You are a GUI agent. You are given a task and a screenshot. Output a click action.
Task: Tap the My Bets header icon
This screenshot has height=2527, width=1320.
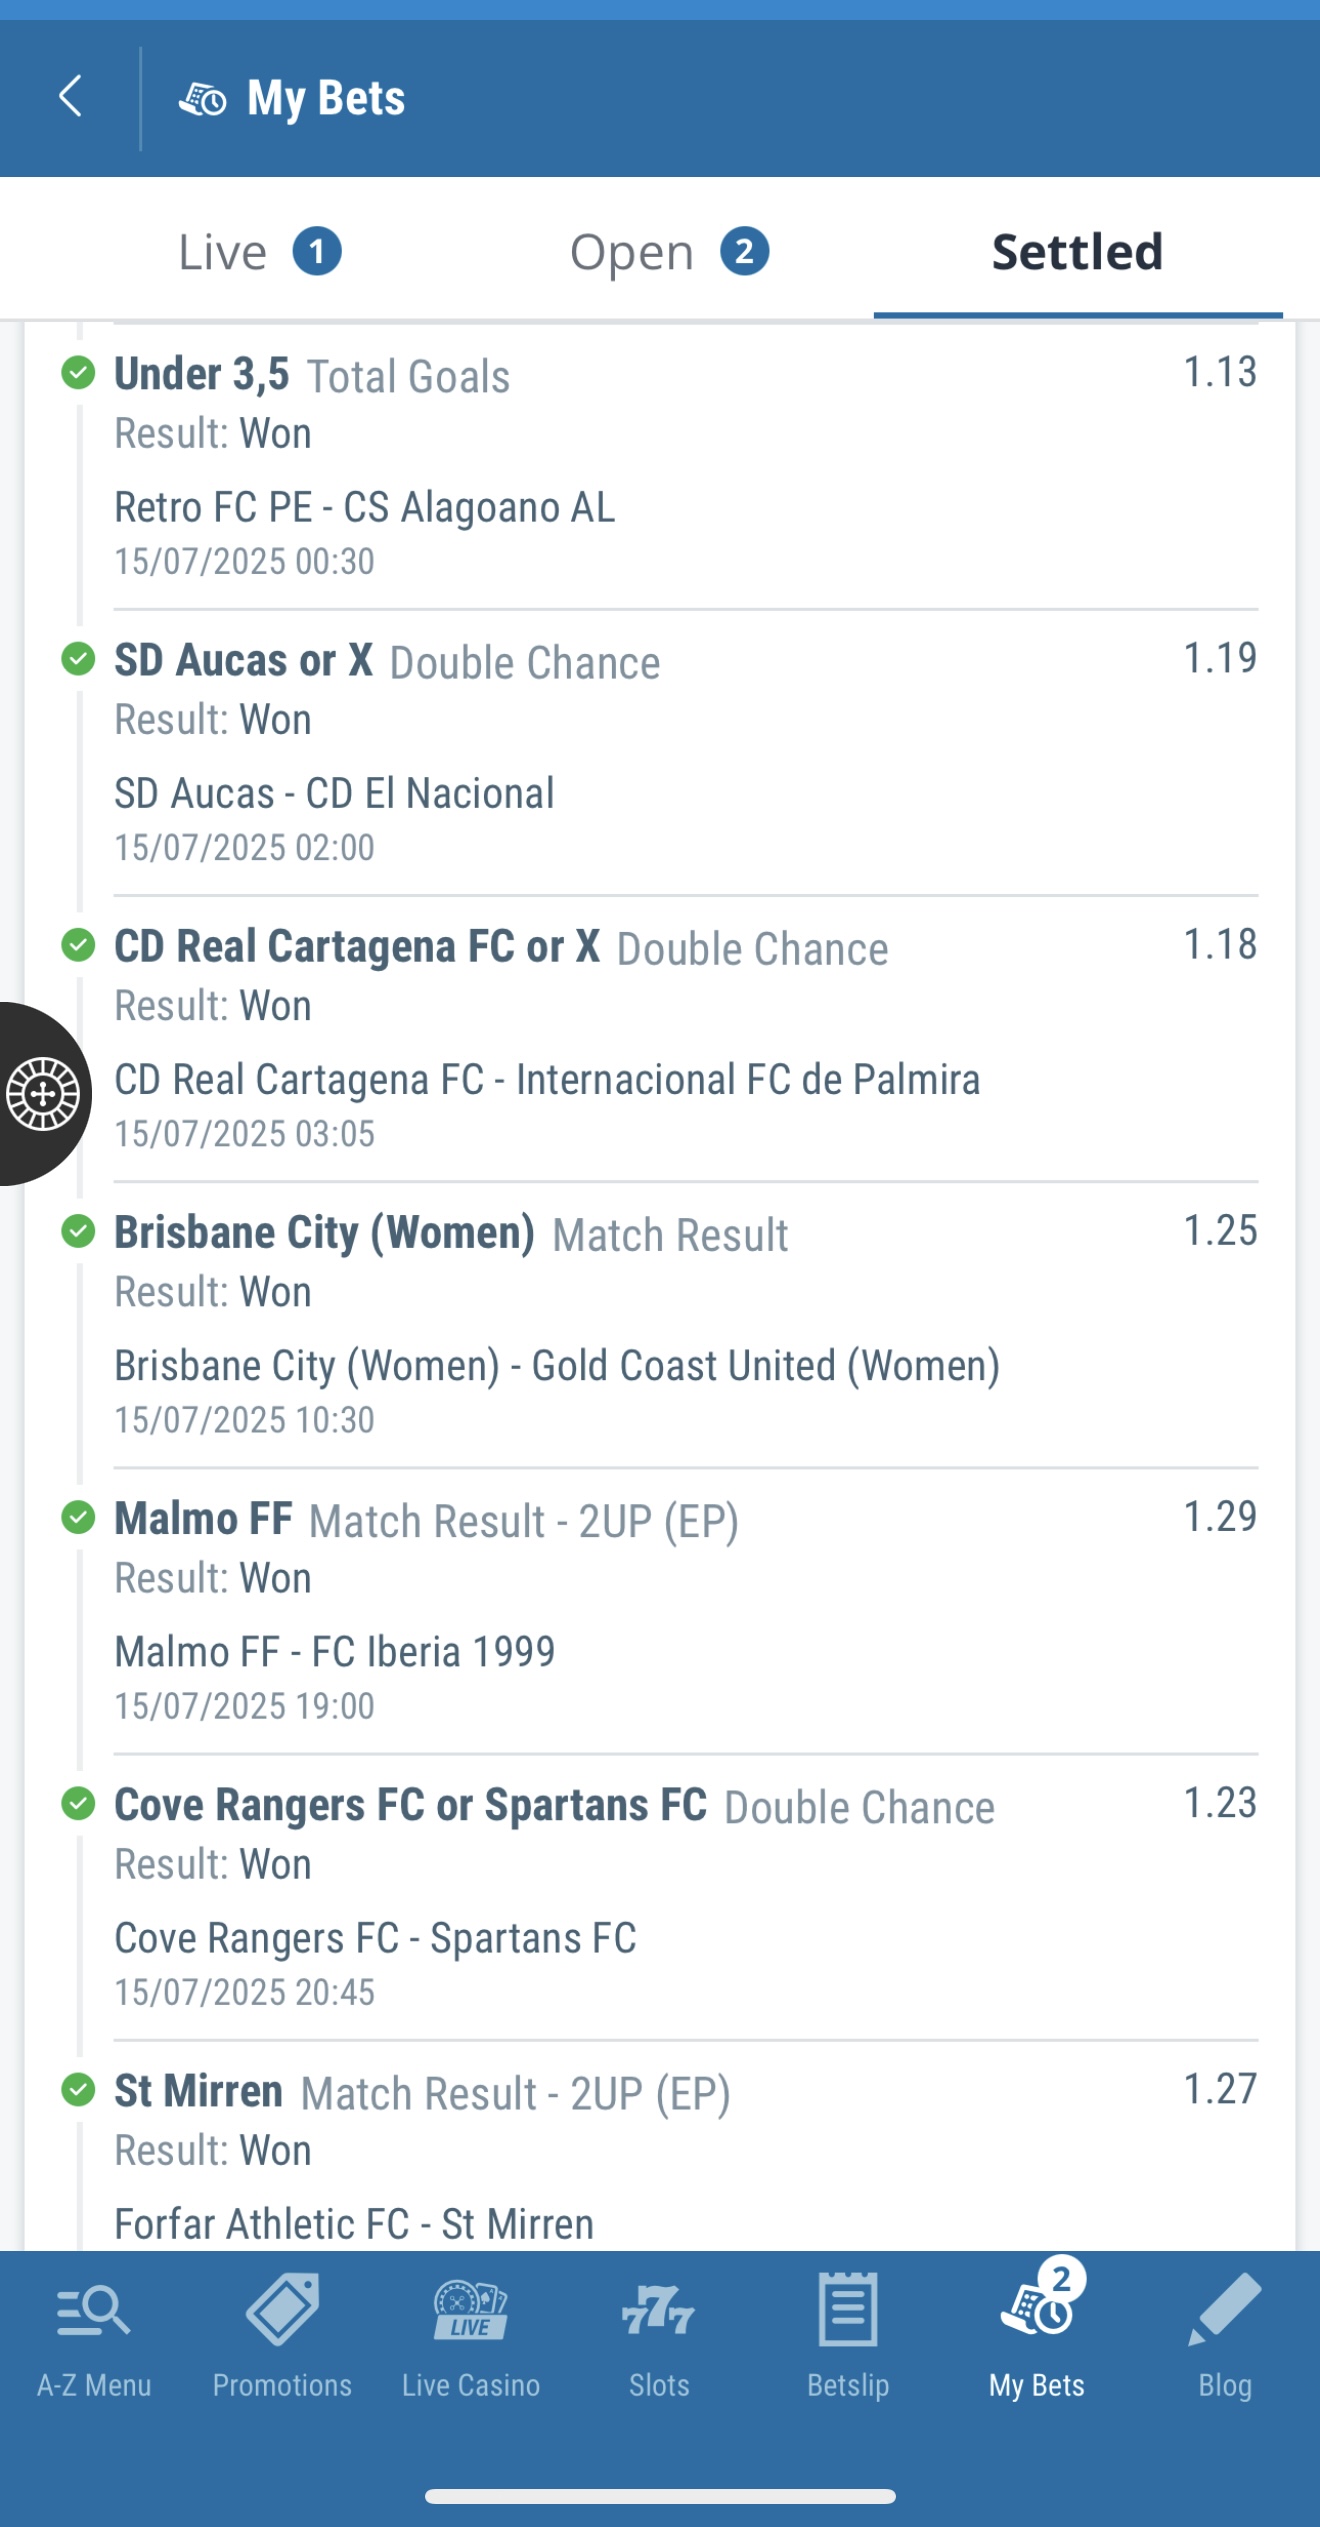click(203, 99)
